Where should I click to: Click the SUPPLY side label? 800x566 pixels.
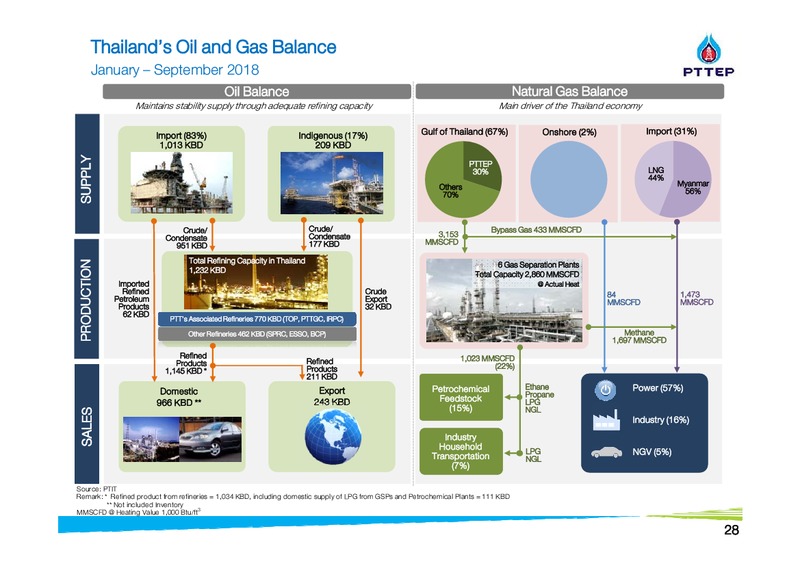pos(87,174)
